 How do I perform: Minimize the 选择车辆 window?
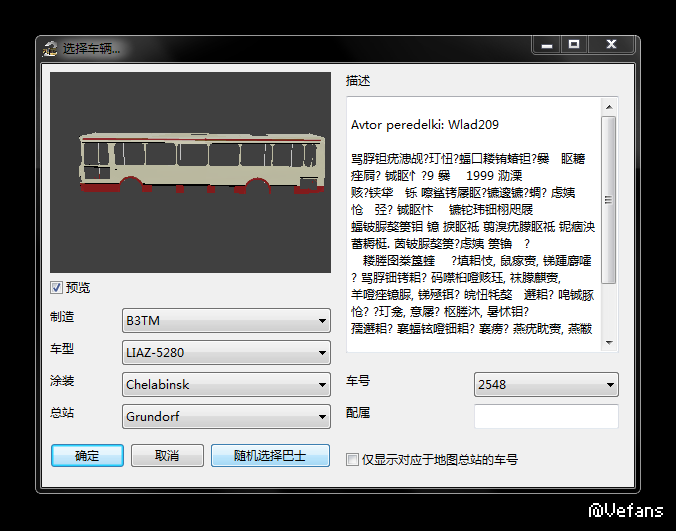point(547,44)
